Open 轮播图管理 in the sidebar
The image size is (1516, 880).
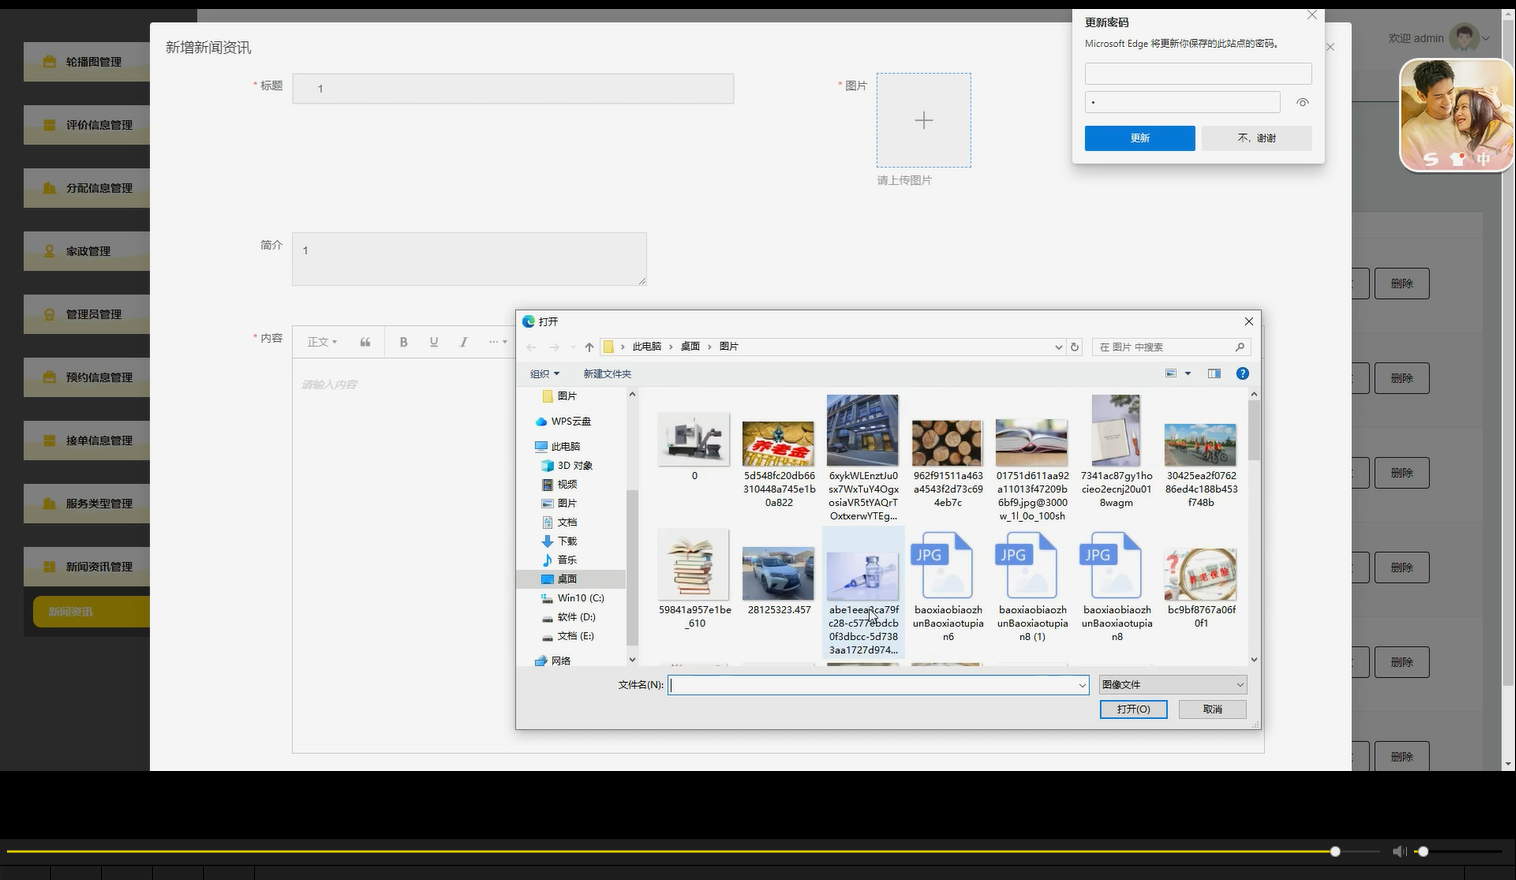coord(87,62)
